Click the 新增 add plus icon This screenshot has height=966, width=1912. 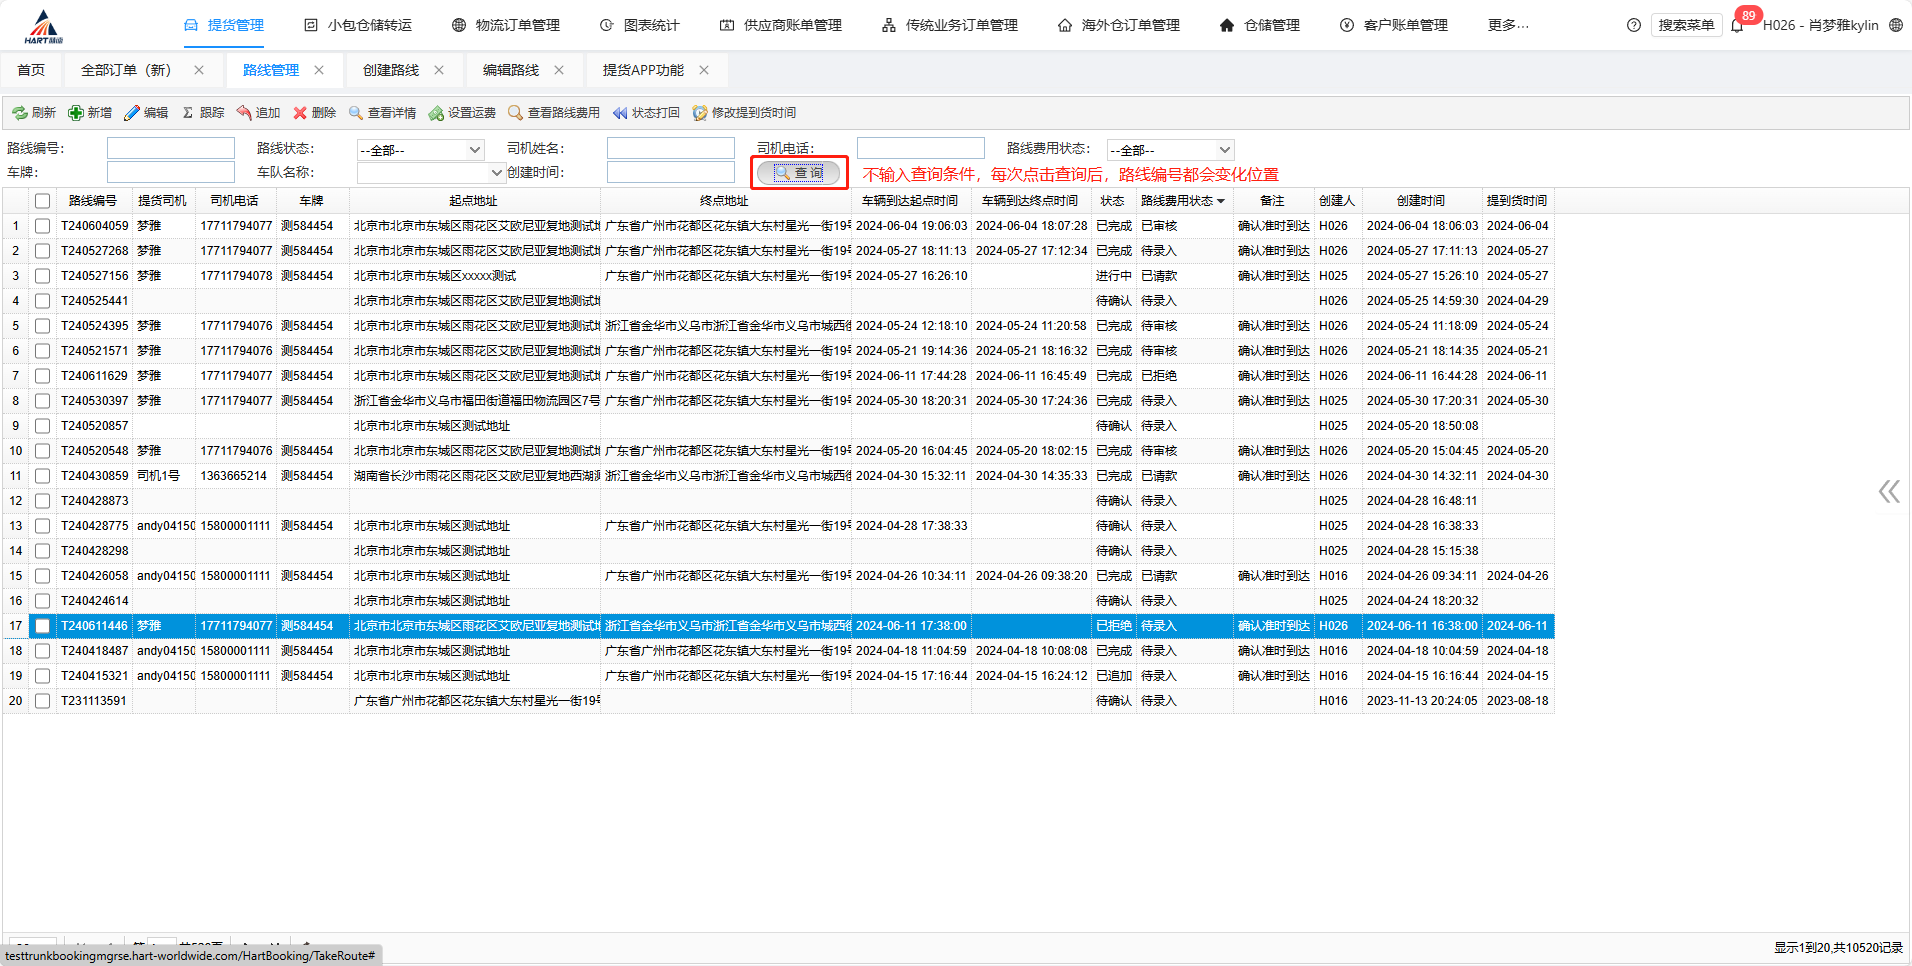coord(75,113)
